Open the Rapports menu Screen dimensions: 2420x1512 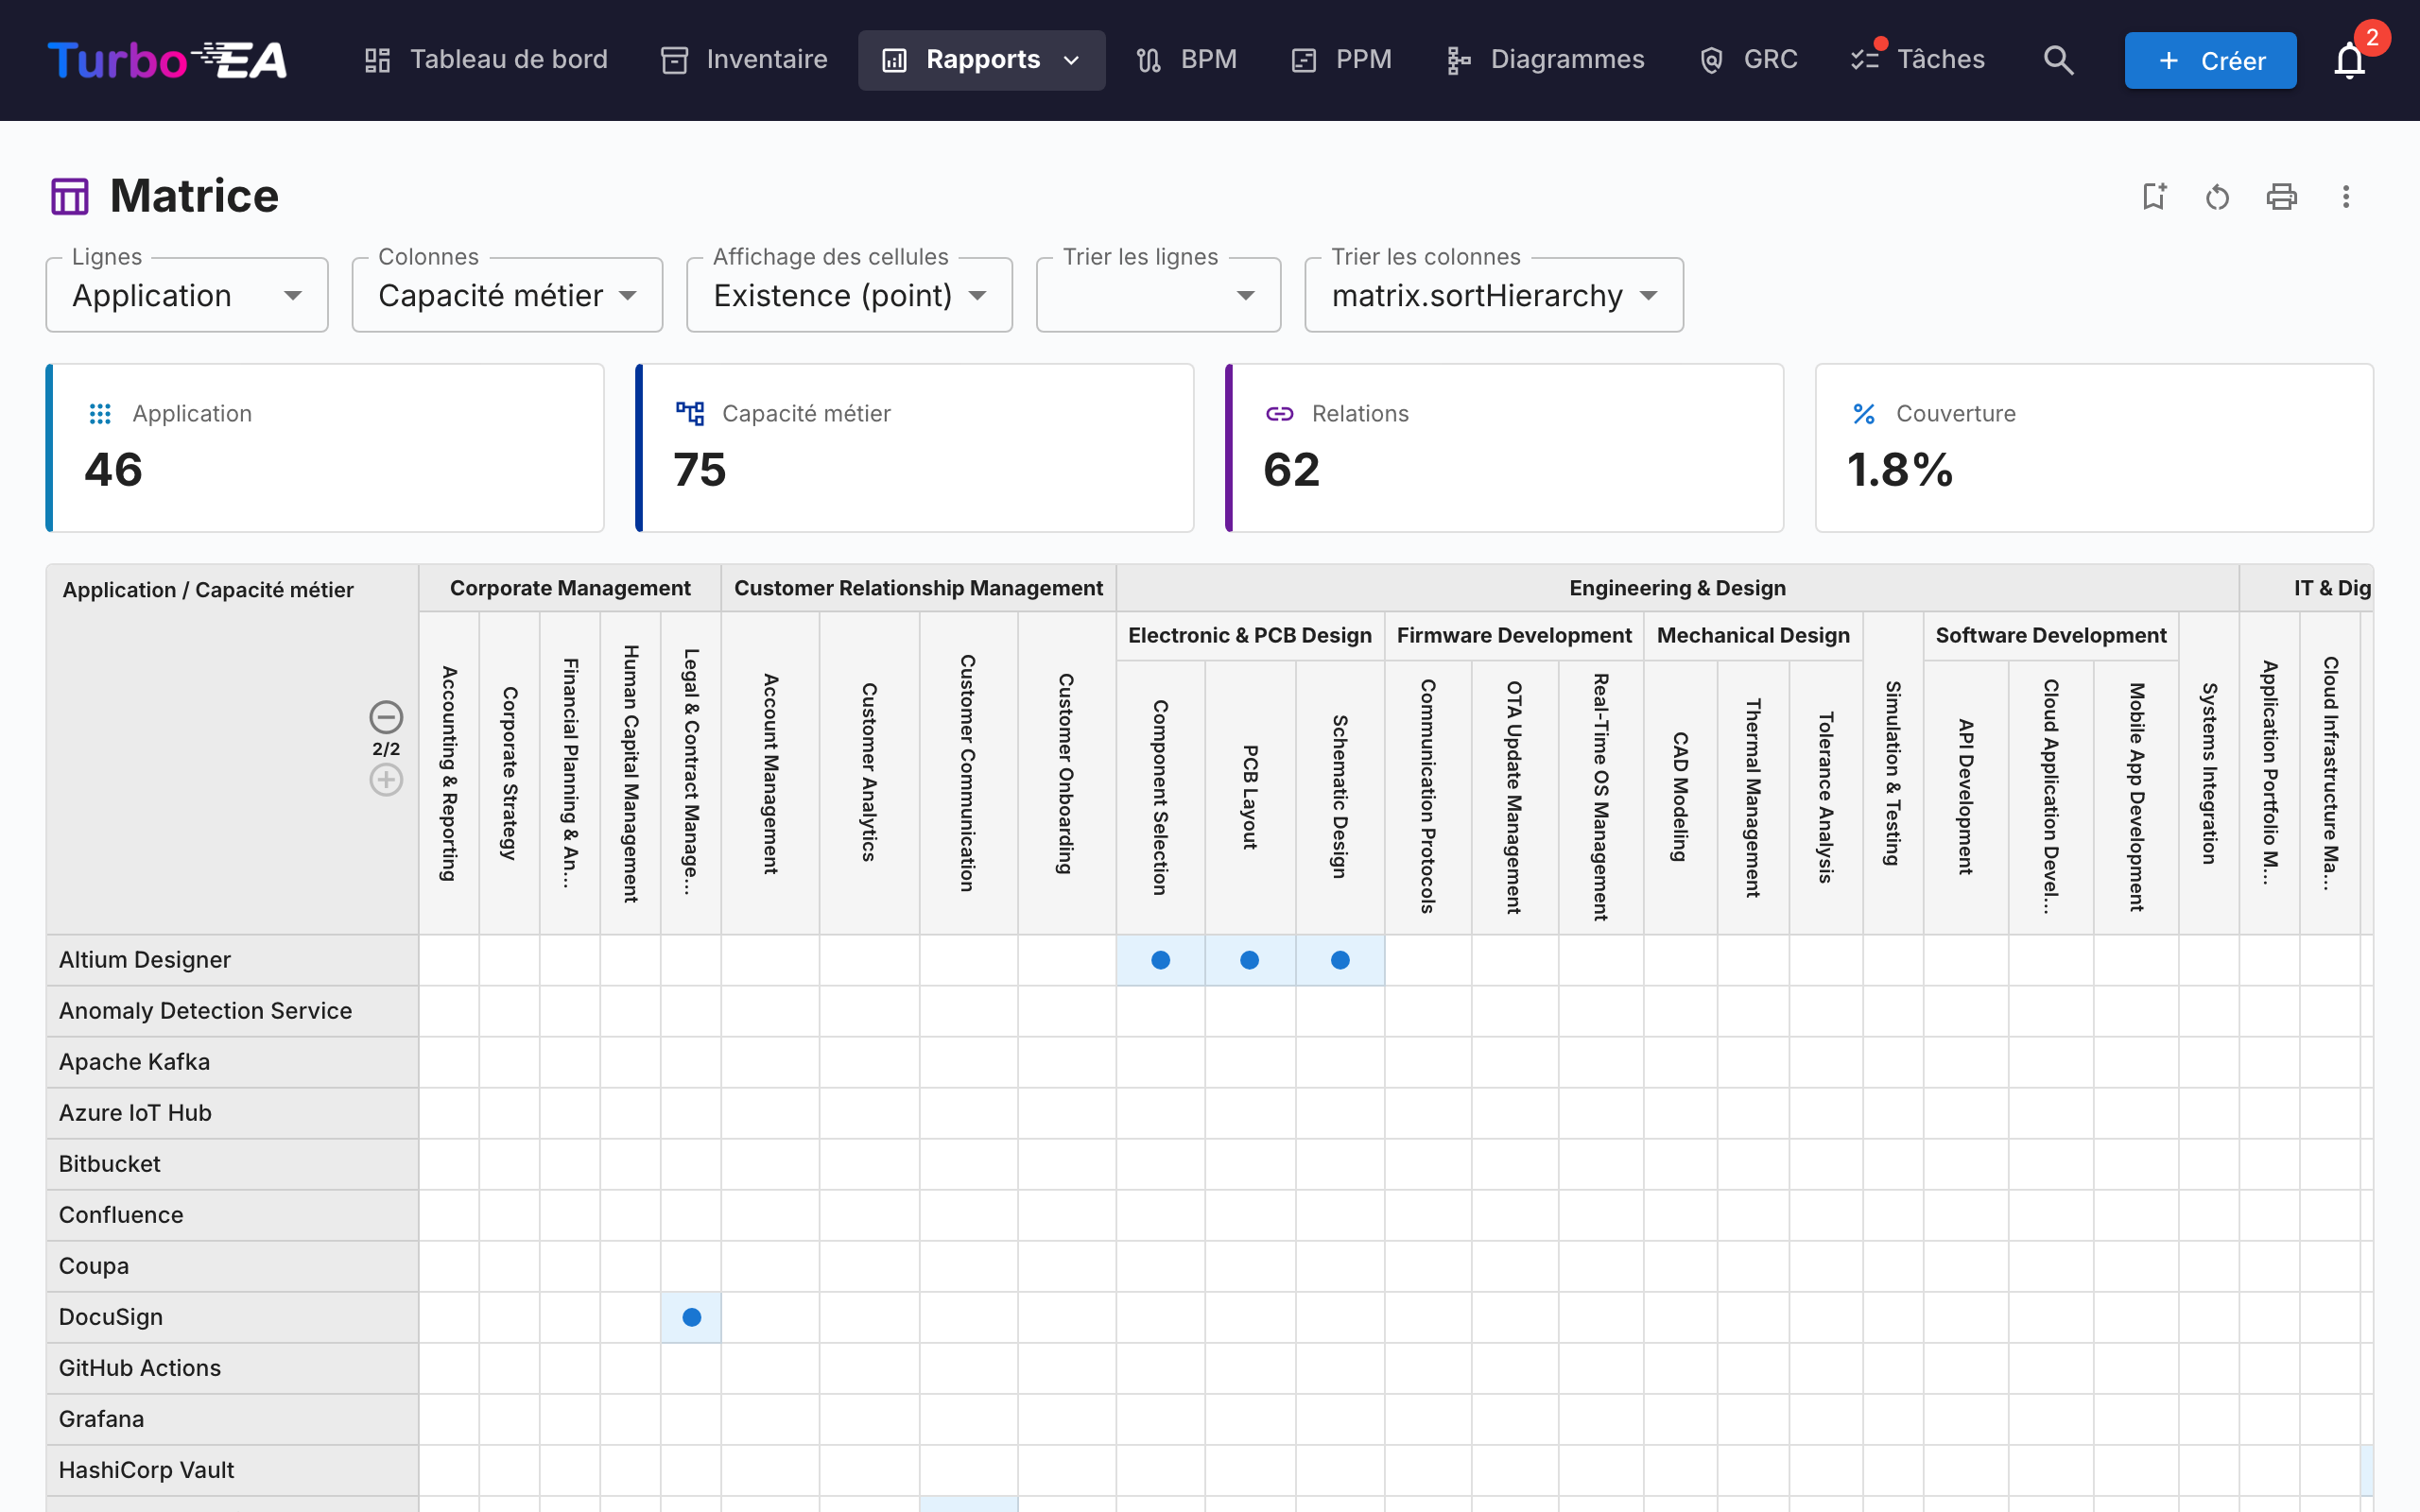(x=981, y=60)
